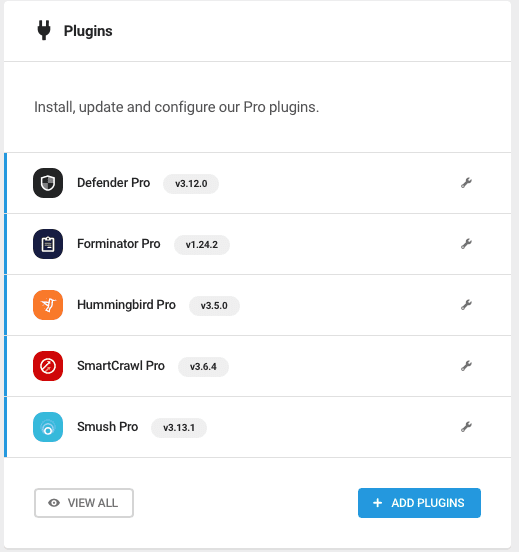Open Defender Pro configure wrench
The height and width of the screenshot is (552, 519).
pos(466,183)
